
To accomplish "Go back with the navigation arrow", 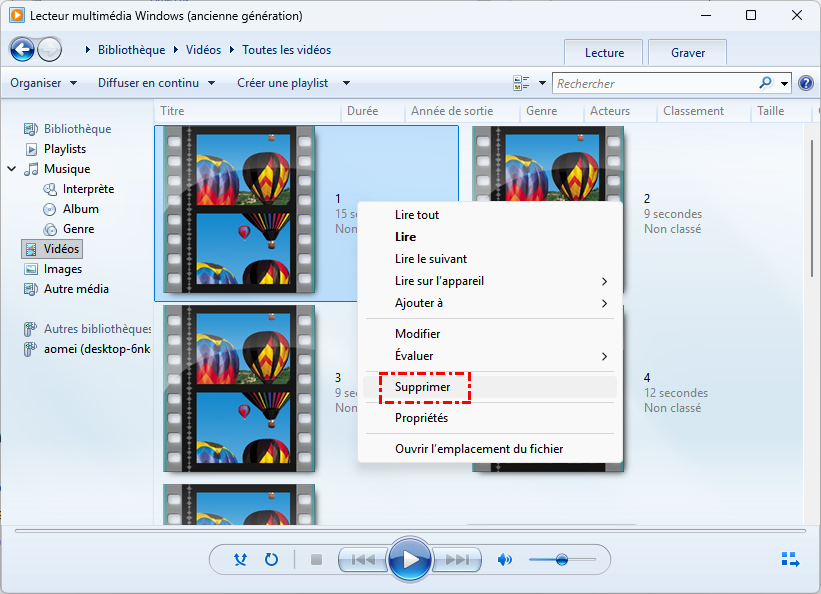I will (22, 49).
